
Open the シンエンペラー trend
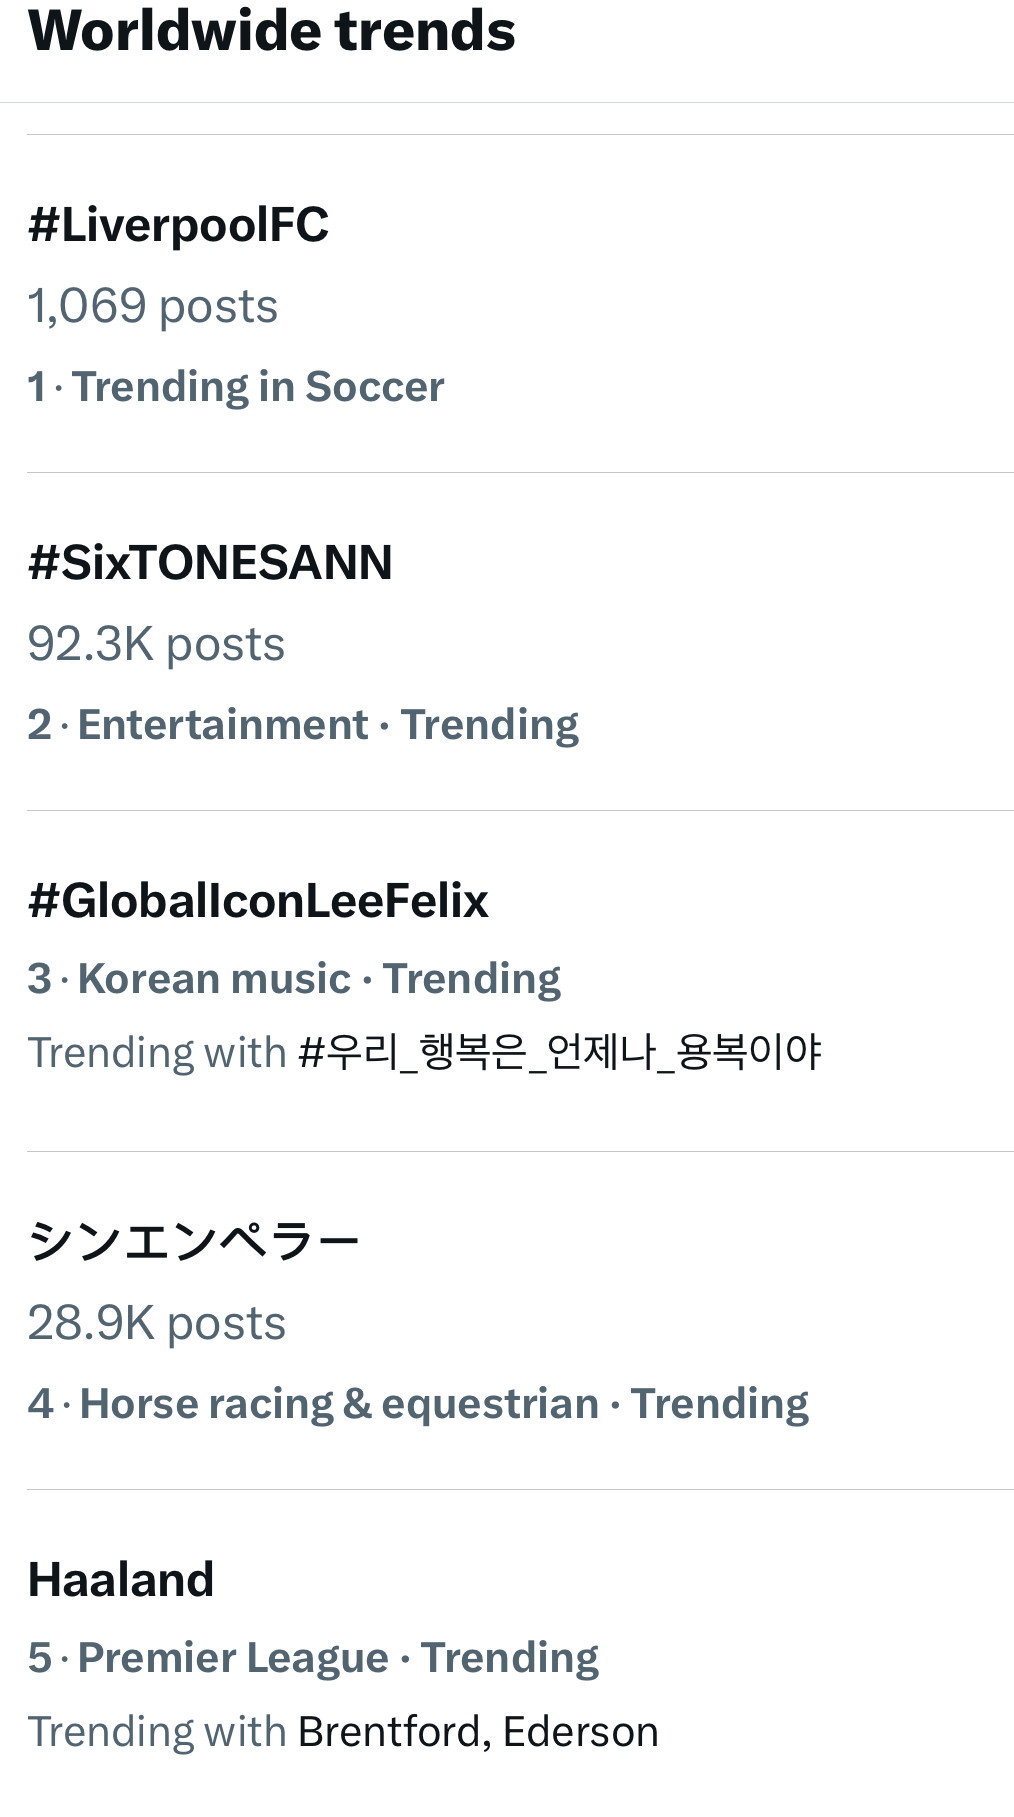tap(193, 1241)
